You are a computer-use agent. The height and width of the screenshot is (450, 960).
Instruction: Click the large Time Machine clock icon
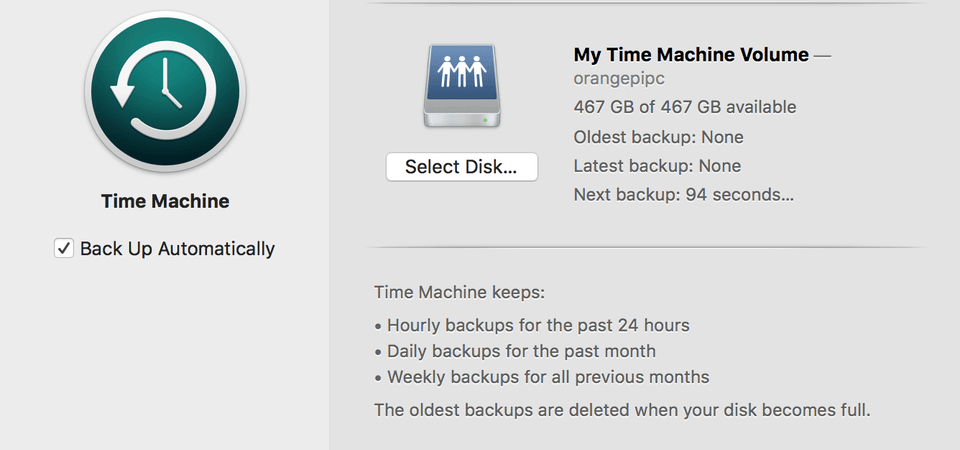coord(165,92)
